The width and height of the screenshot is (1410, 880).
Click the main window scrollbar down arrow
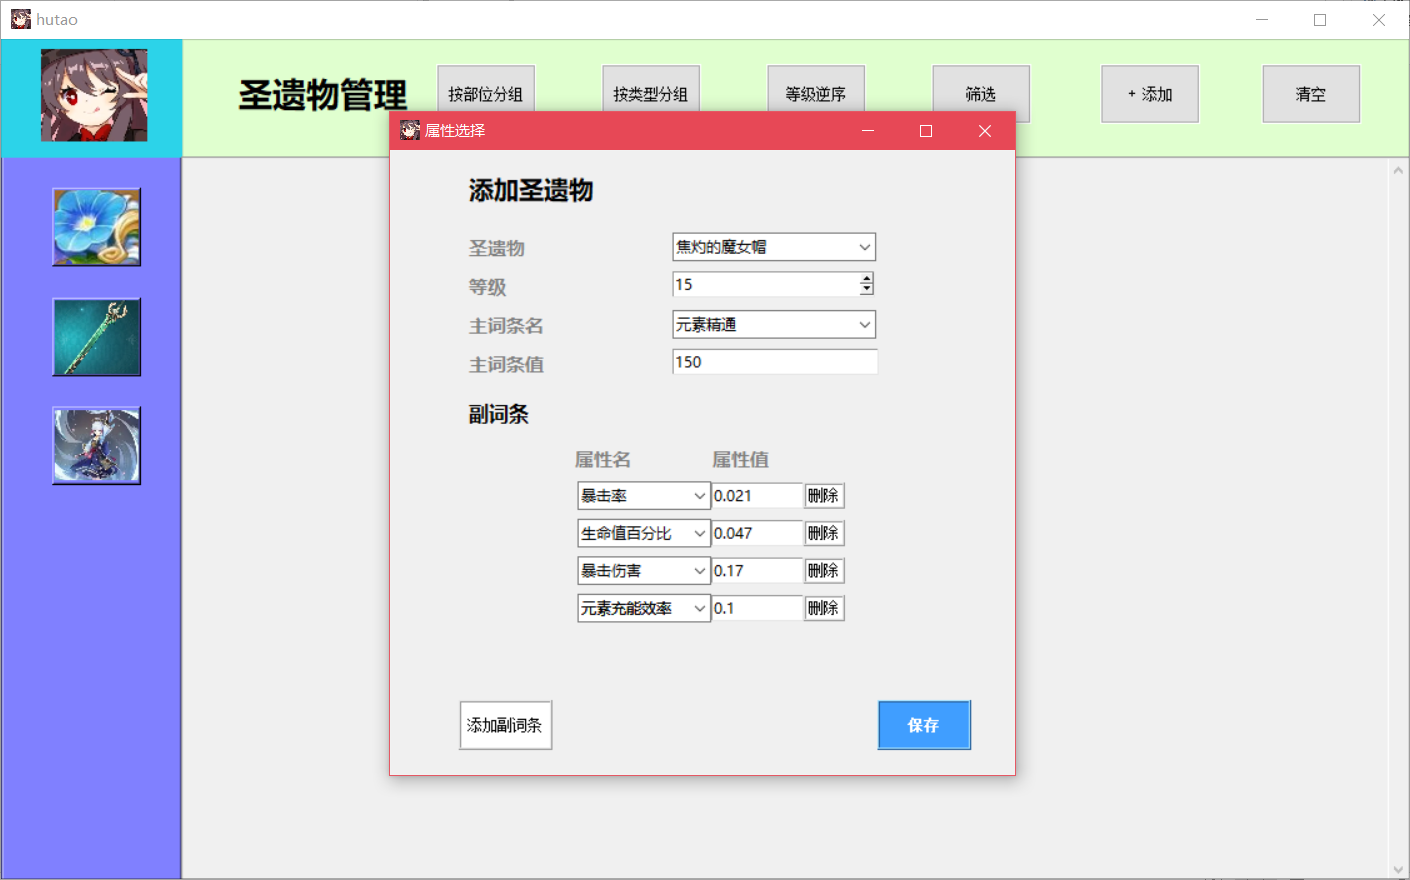click(1398, 869)
